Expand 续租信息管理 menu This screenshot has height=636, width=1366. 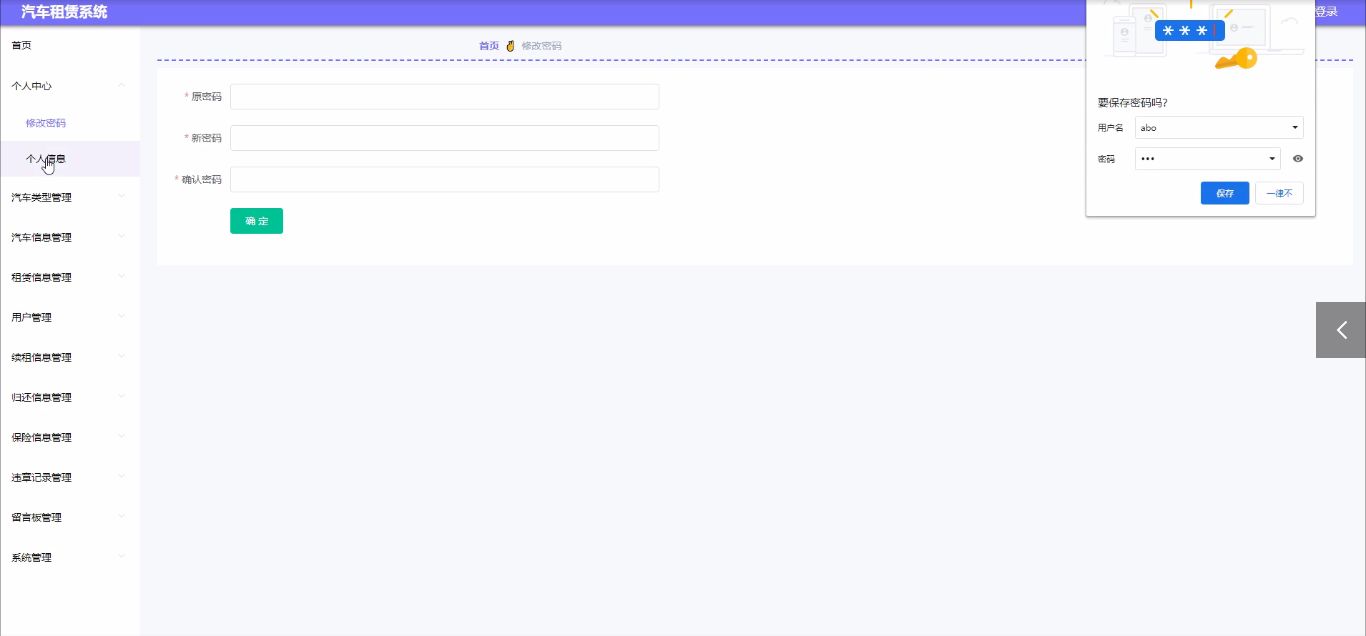point(70,357)
